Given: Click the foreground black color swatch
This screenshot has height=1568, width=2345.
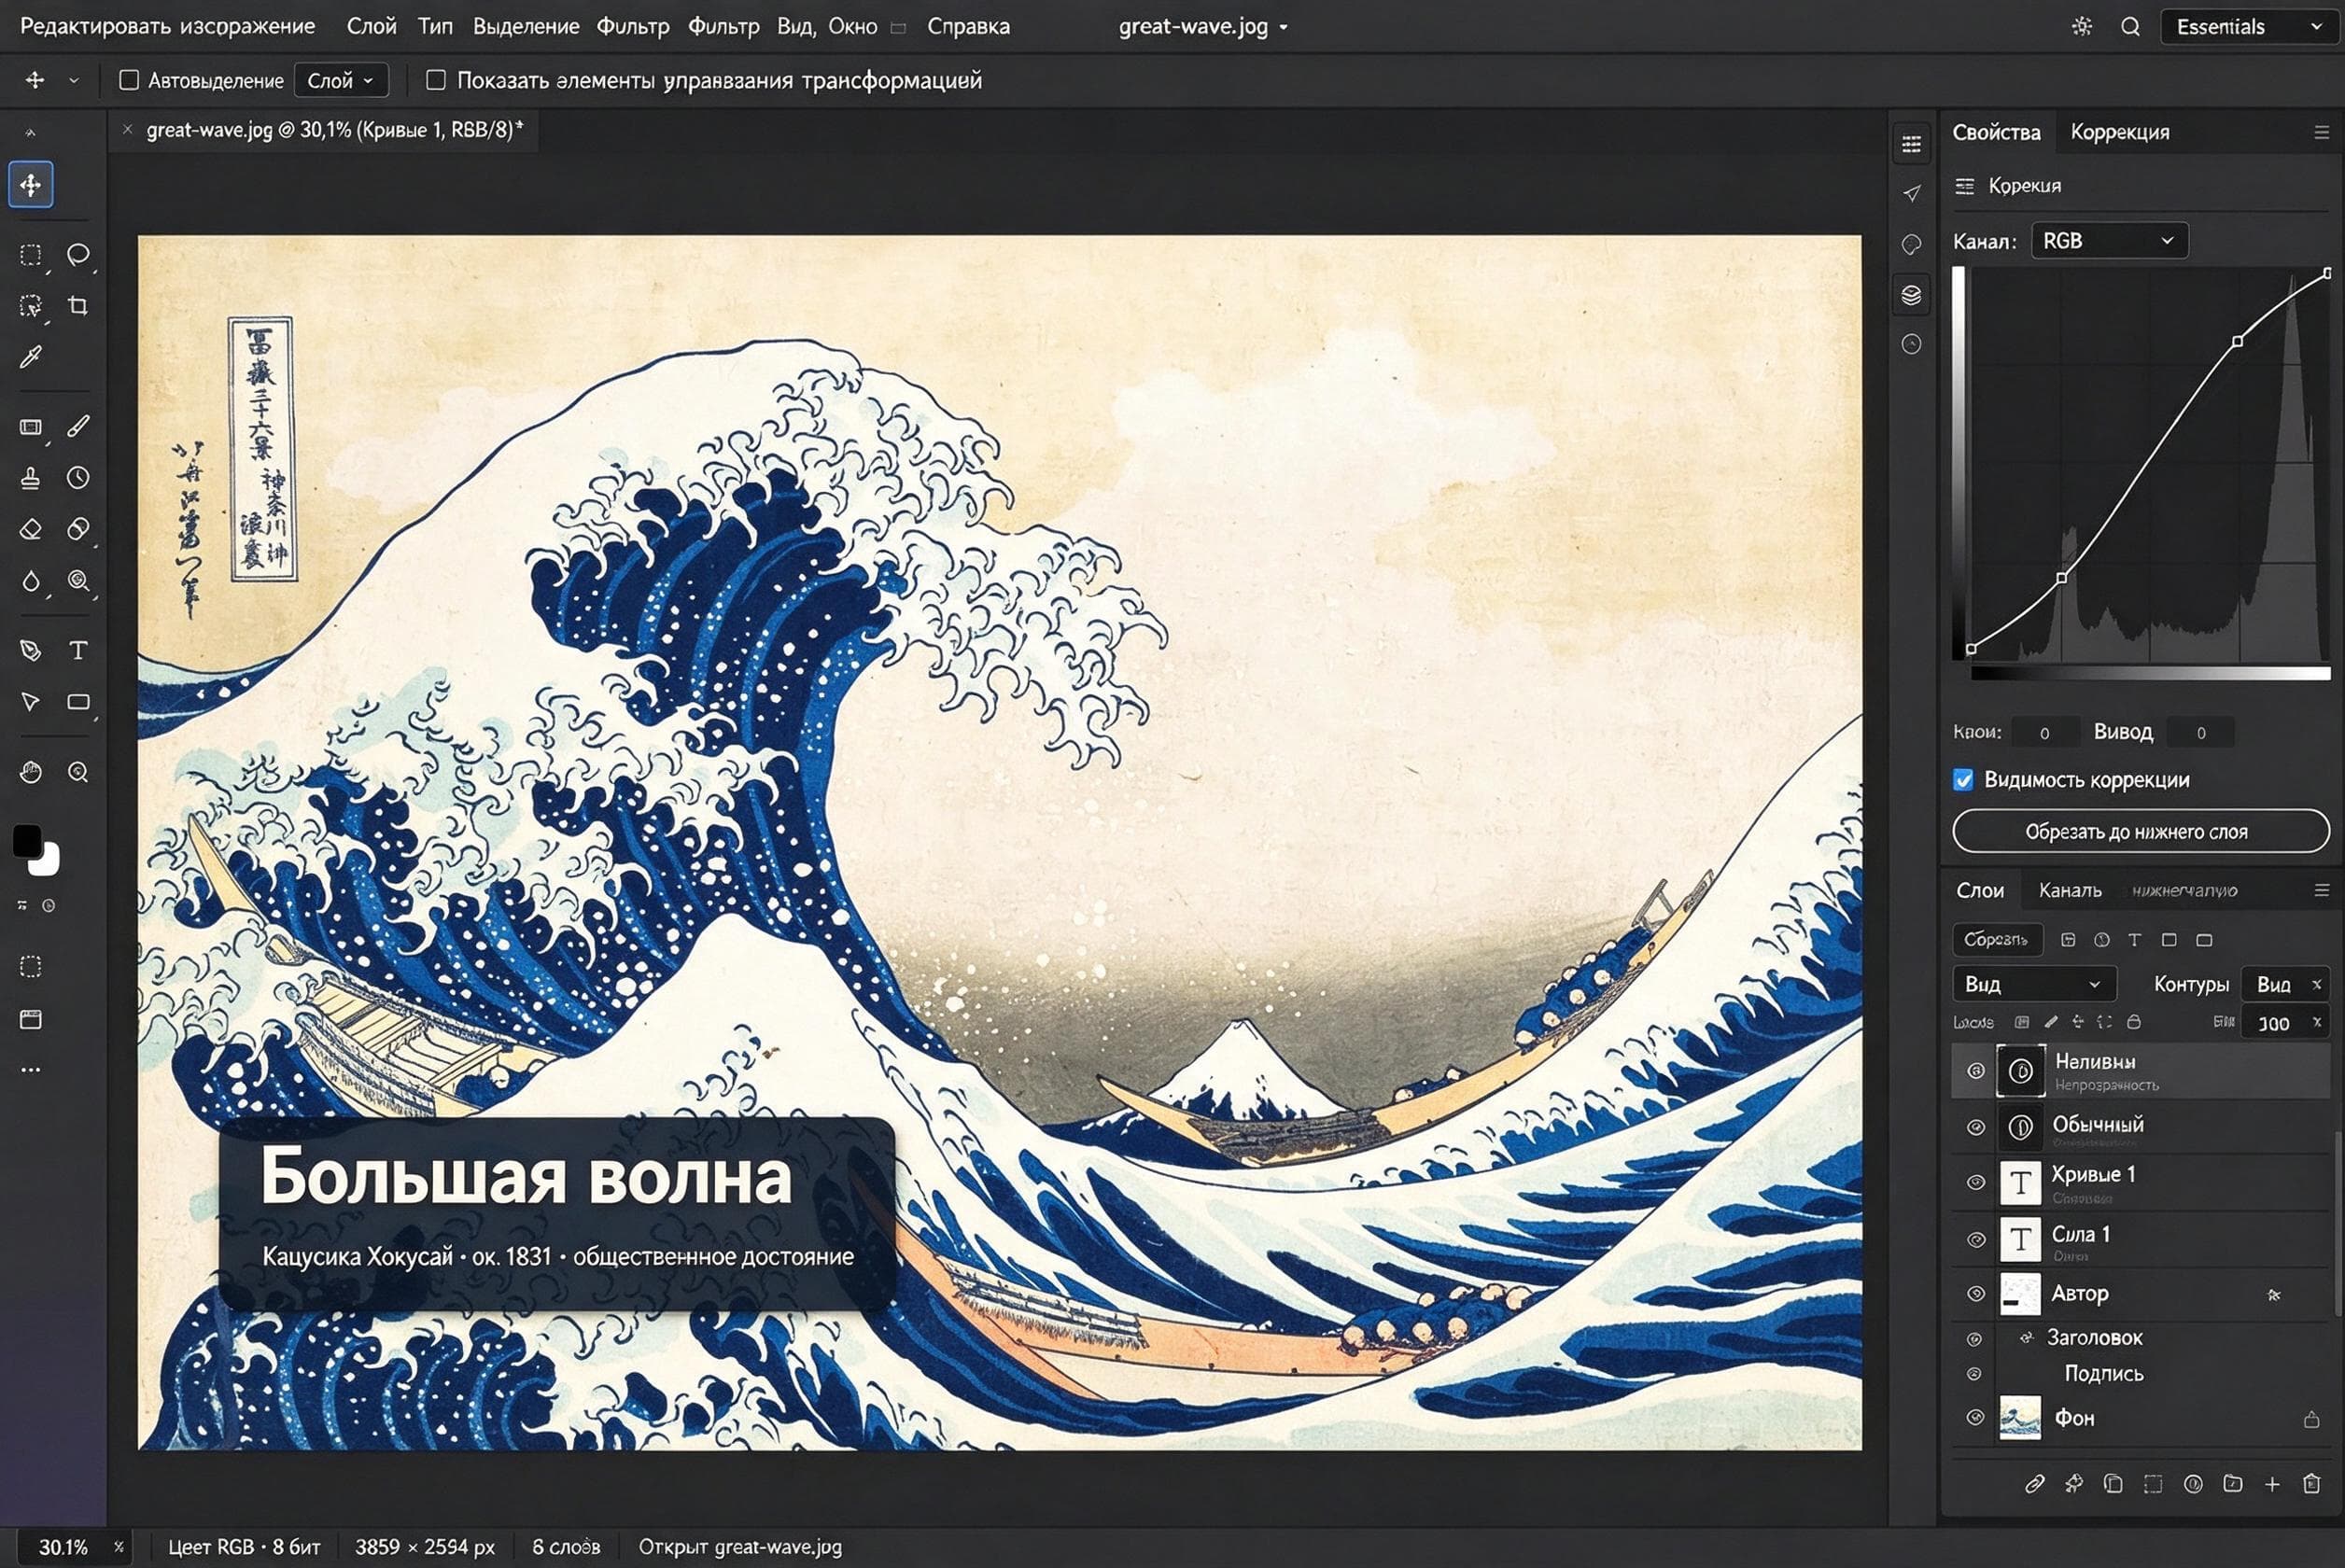Looking at the screenshot, I should [x=27, y=840].
